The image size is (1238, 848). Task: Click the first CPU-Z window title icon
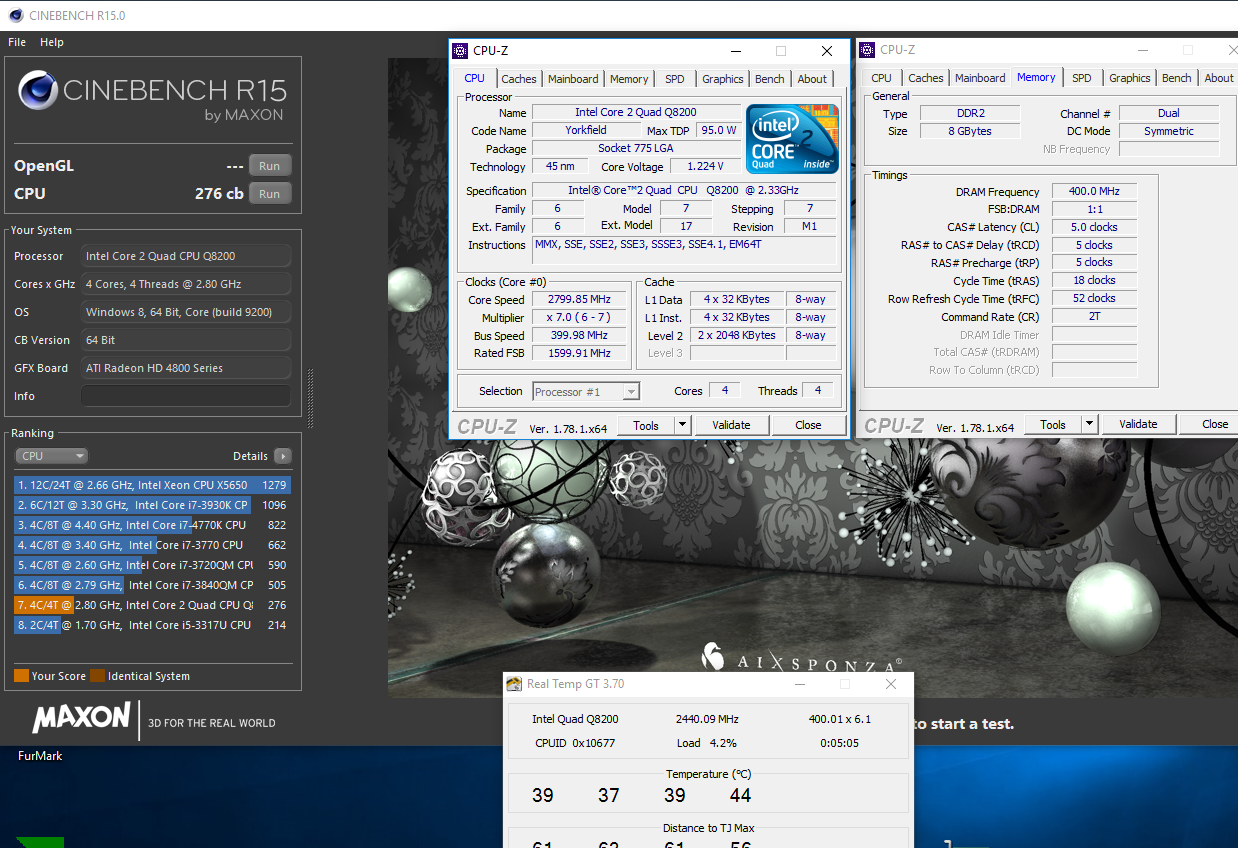point(460,51)
